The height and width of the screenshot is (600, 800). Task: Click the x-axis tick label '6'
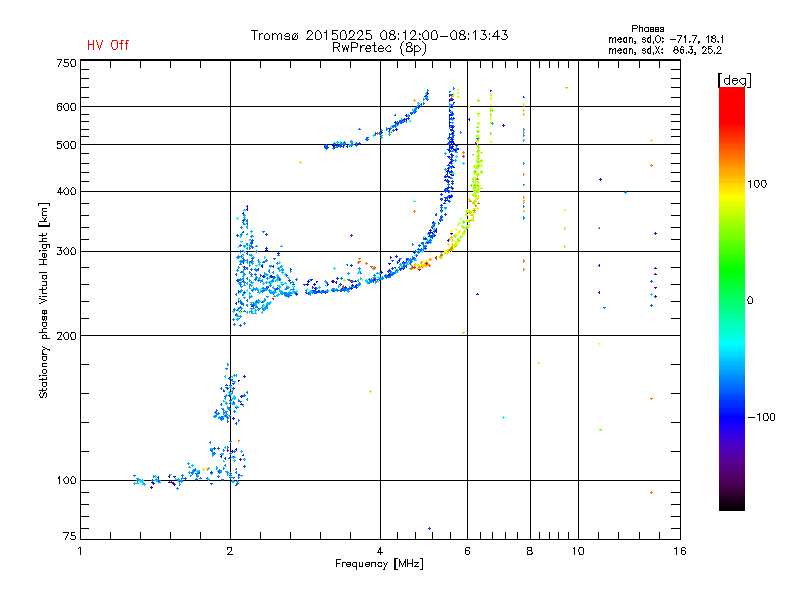(467, 551)
